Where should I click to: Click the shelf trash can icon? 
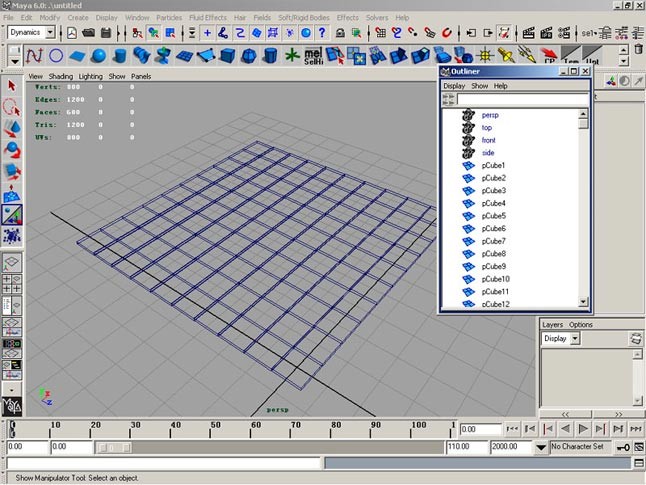point(638,49)
